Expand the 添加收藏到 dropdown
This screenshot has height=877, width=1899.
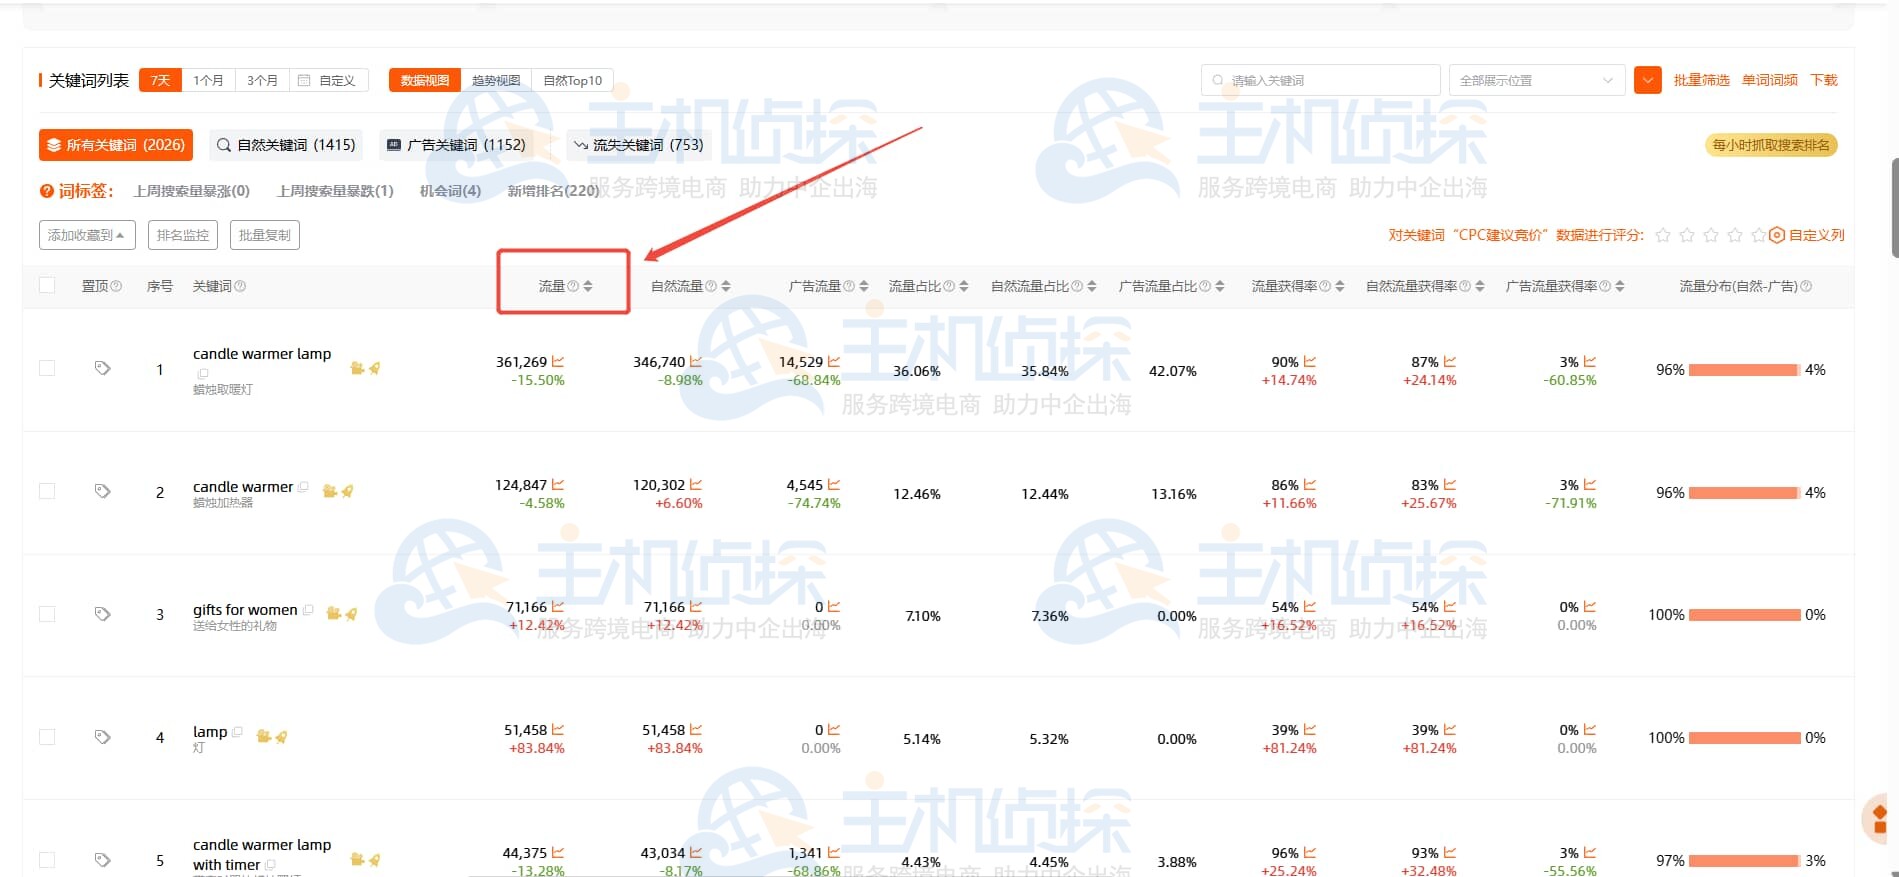point(87,235)
